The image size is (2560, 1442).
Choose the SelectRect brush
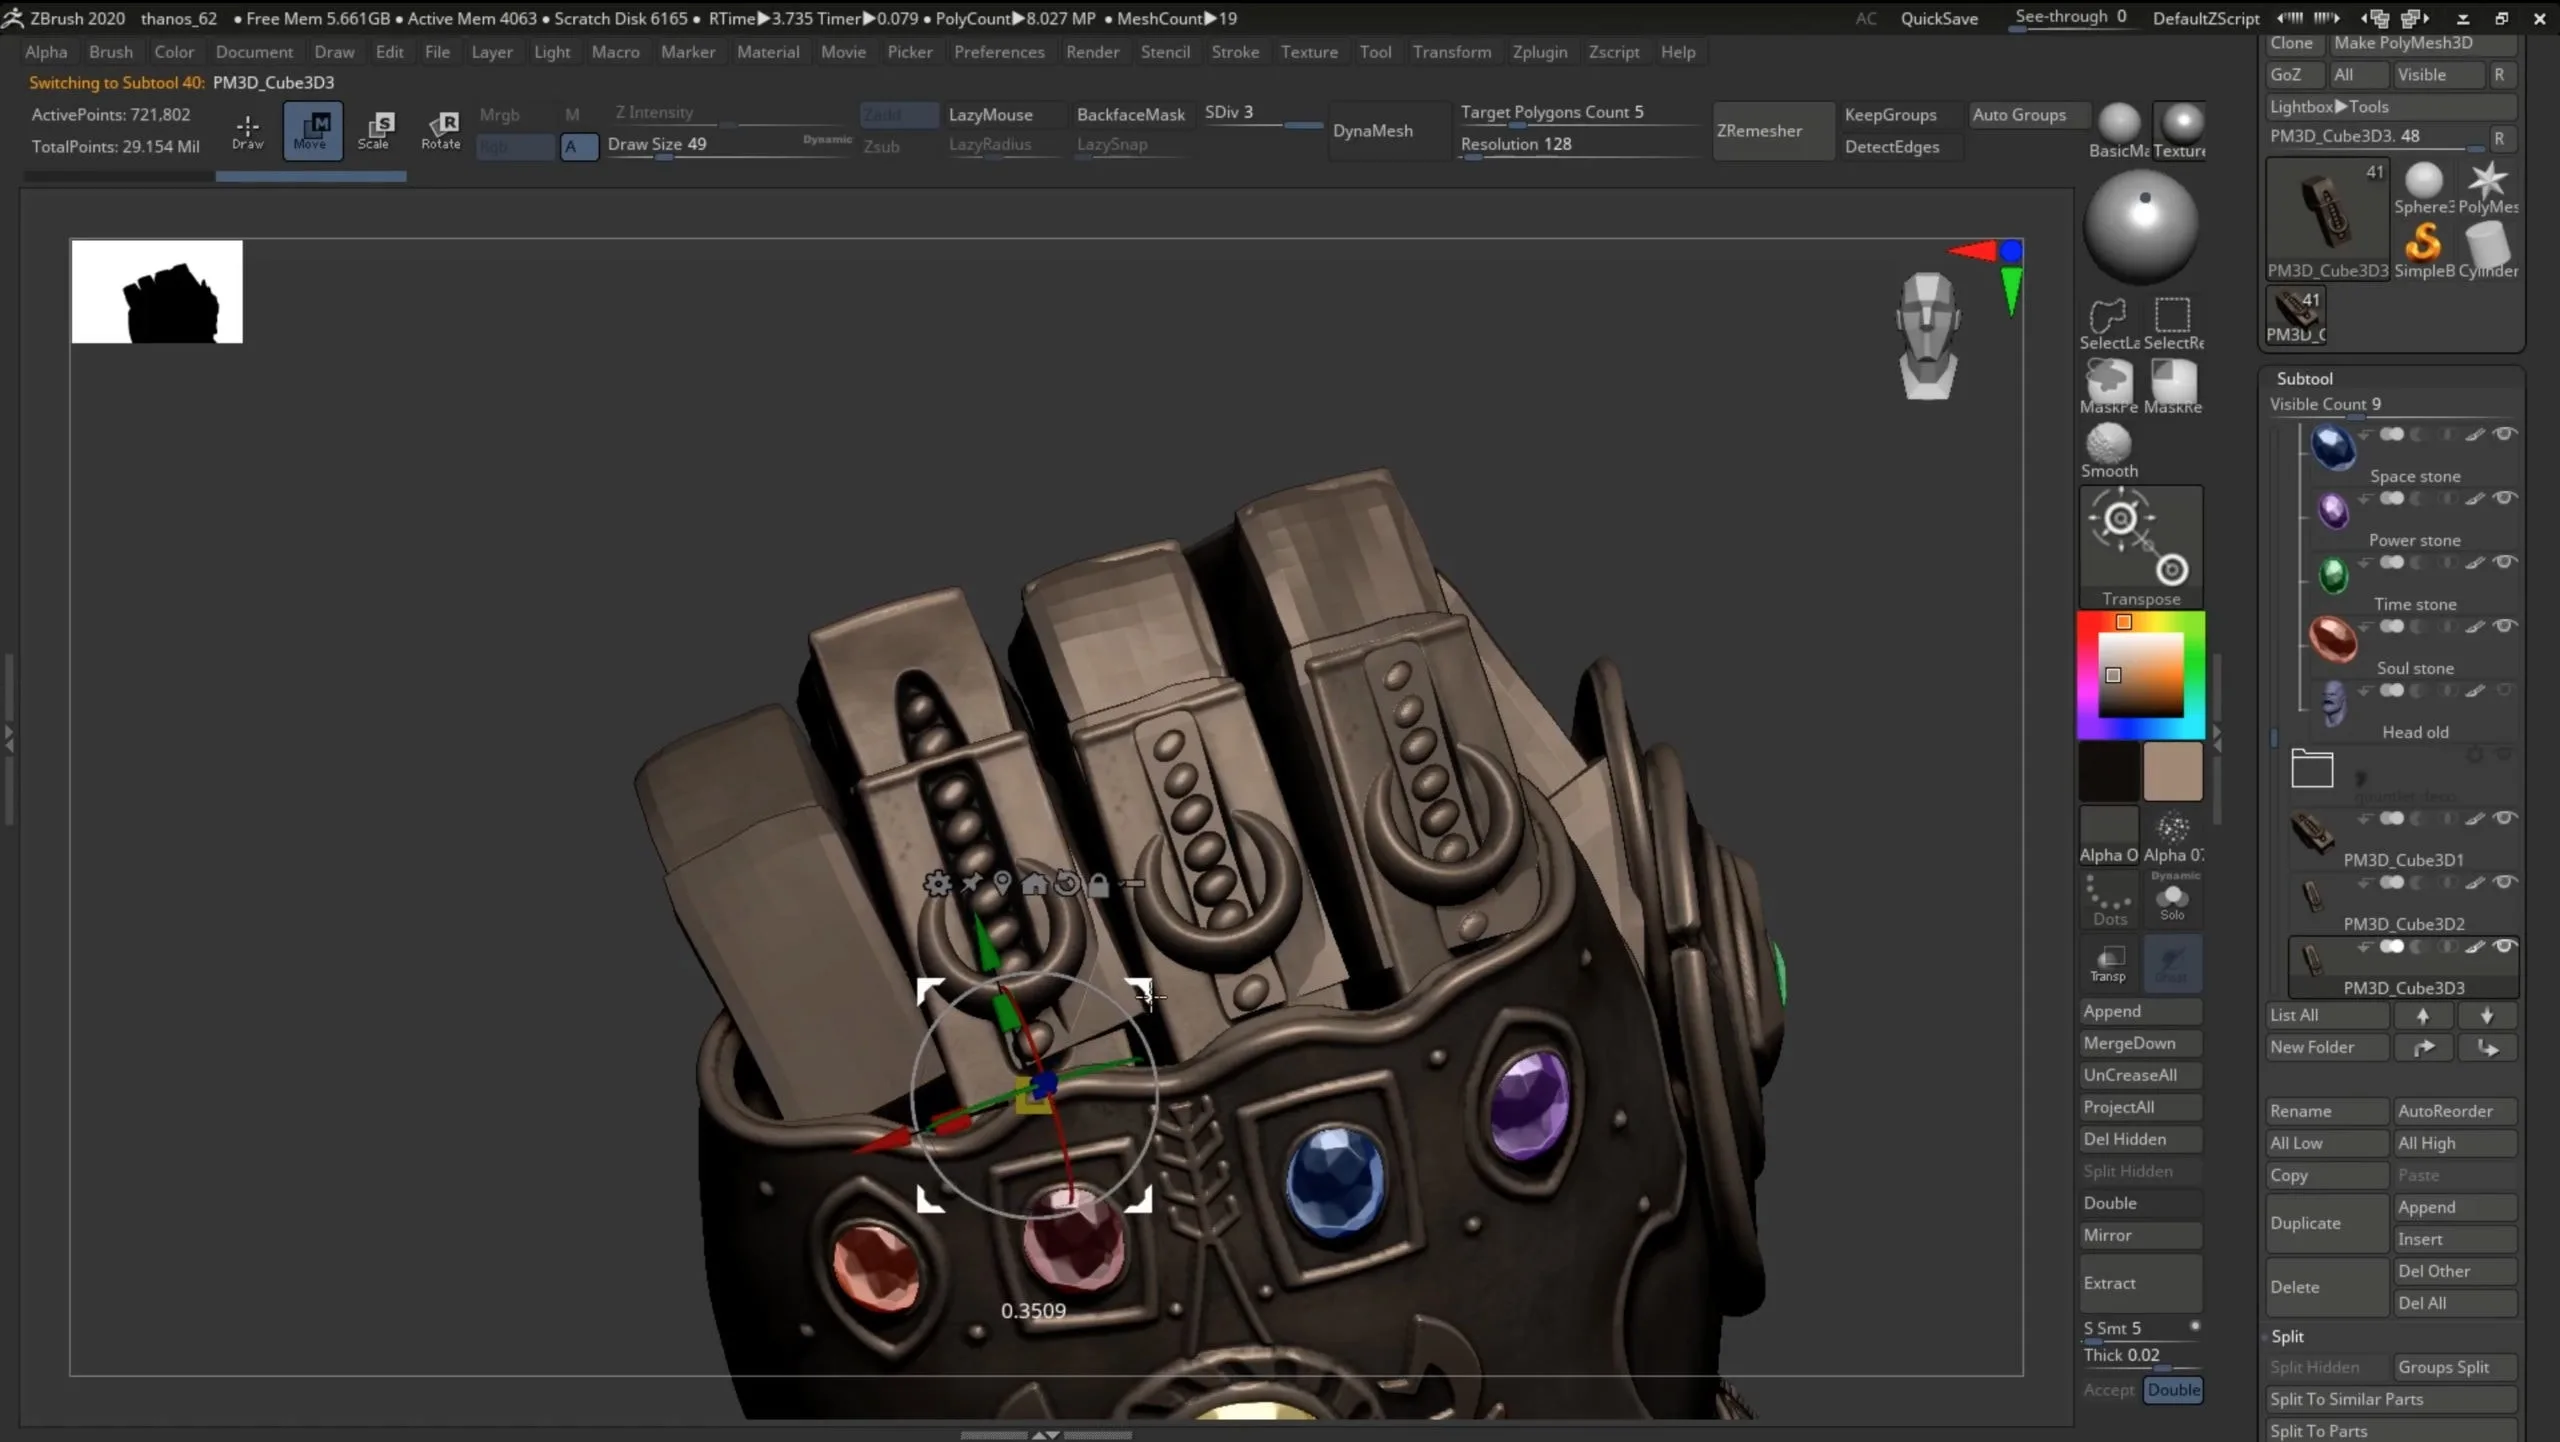pos(2172,323)
